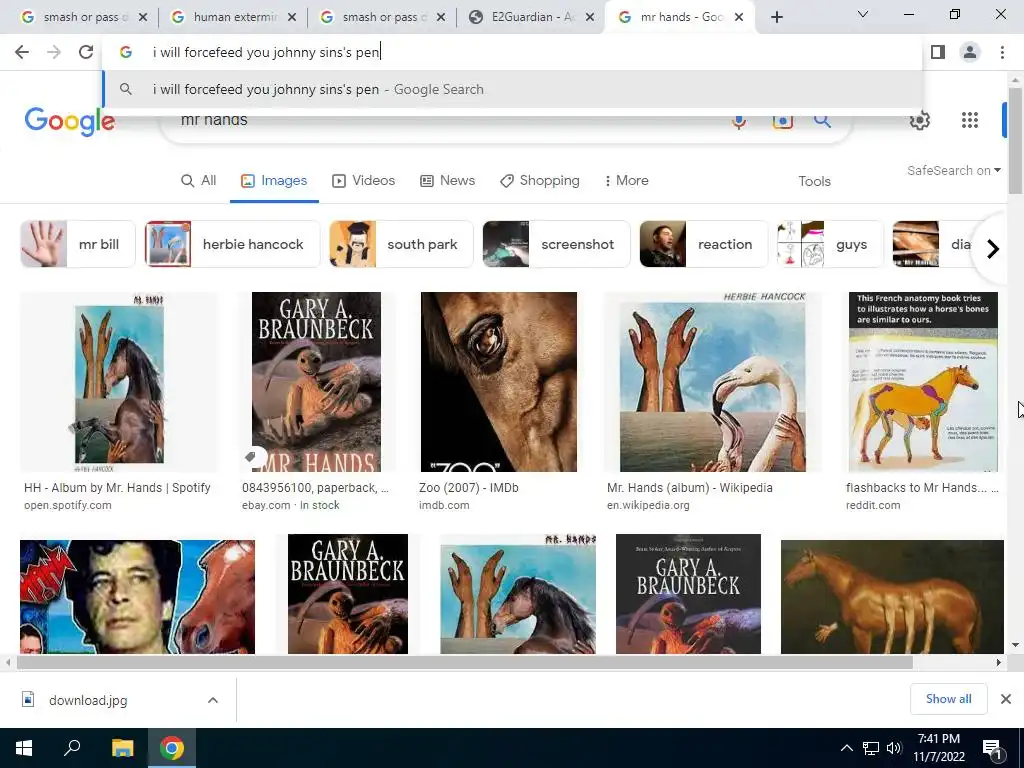1024x768 pixels.
Task: Open the French anatomy book reddit image
Action: [923, 382]
